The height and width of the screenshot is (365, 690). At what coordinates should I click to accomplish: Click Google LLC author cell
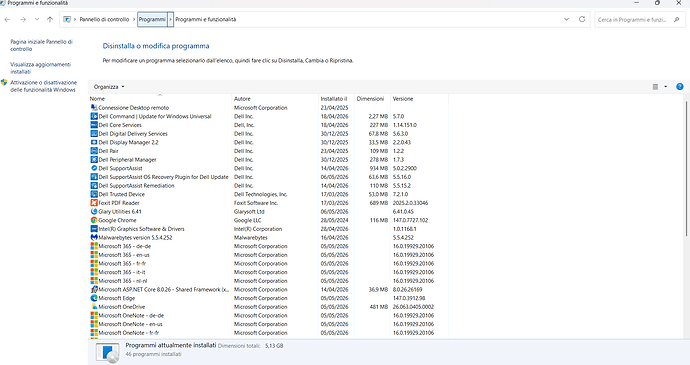247,220
